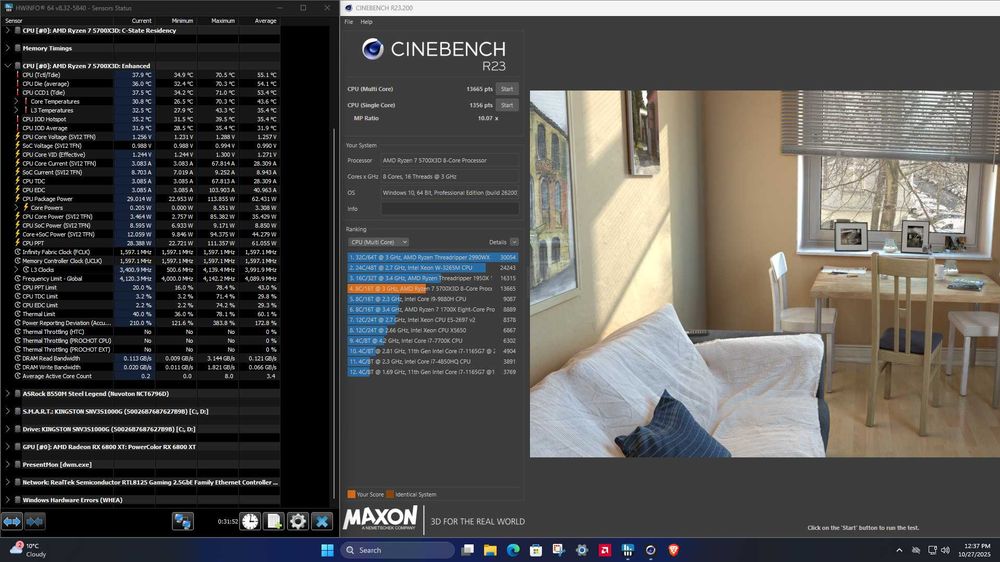
Task: Click the Cinebench logo sphere icon
Action: [x=372, y=48]
